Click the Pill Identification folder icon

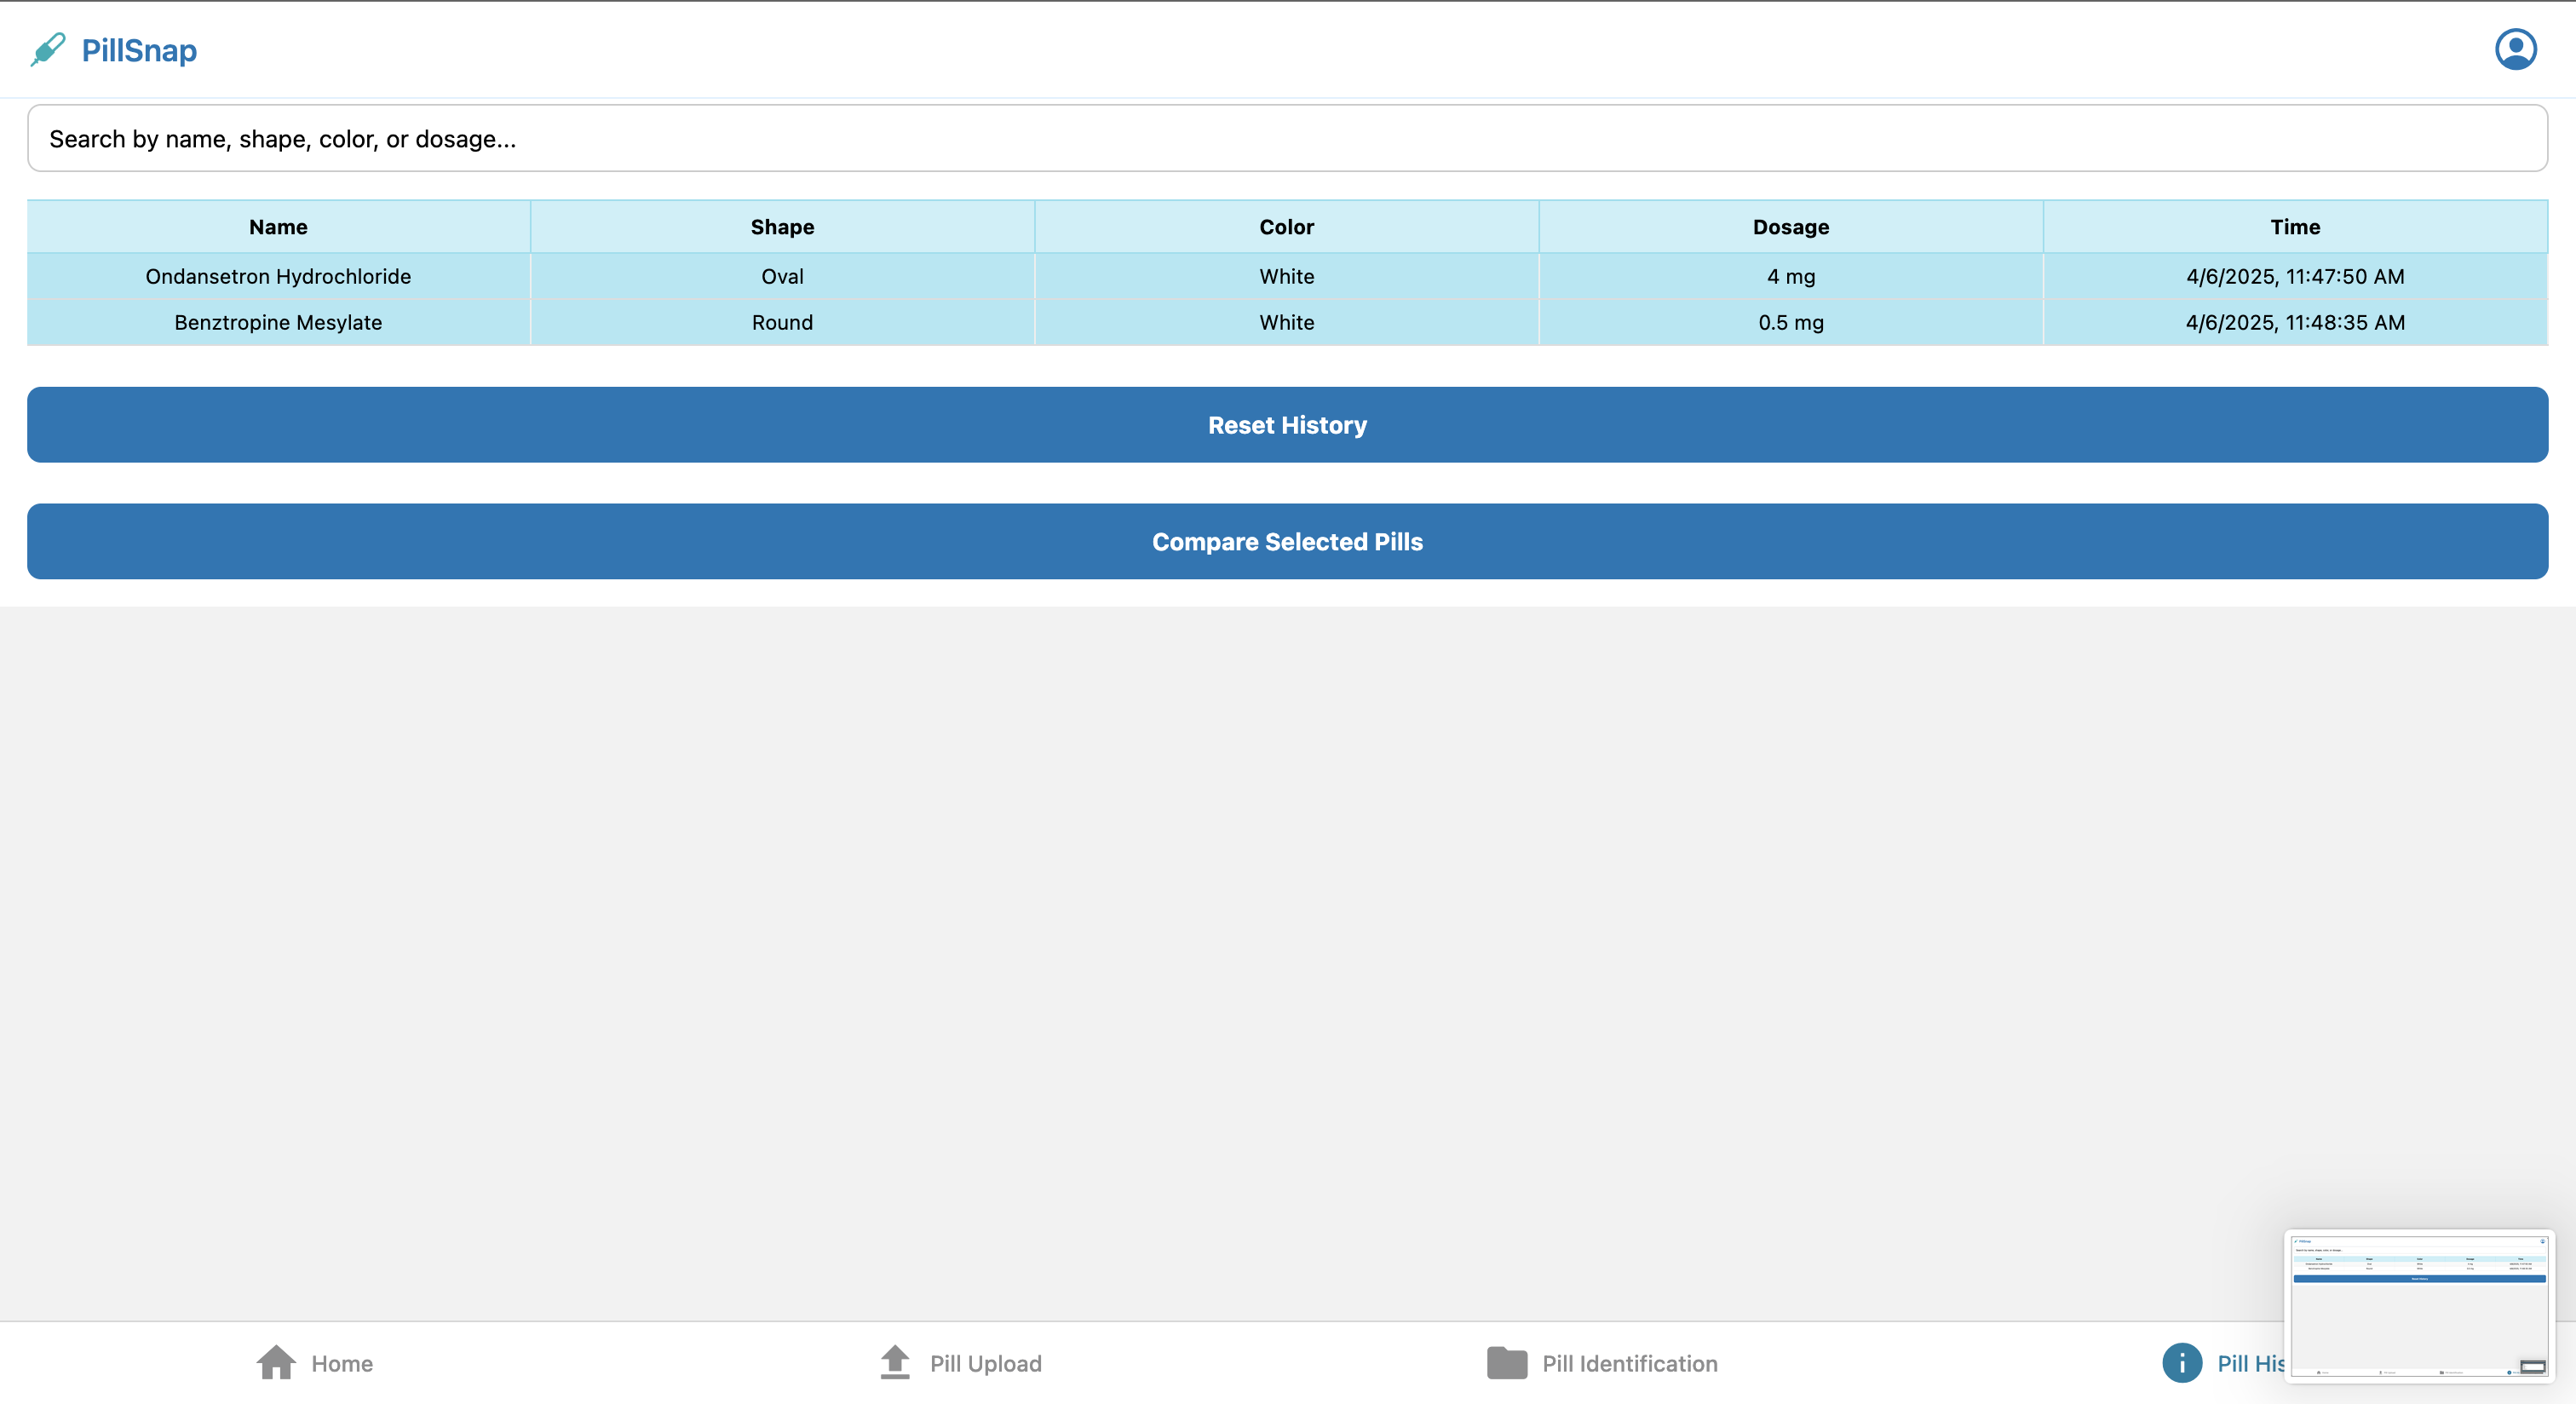click(1506, 1362)
